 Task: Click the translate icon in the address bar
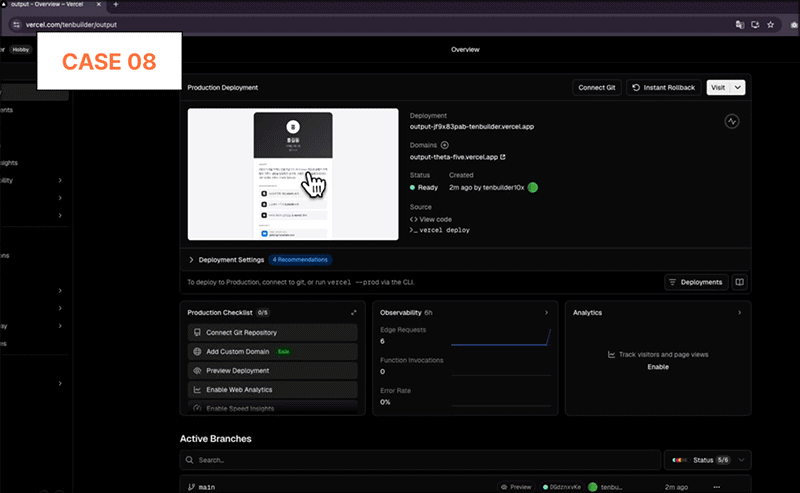(739, 24)
